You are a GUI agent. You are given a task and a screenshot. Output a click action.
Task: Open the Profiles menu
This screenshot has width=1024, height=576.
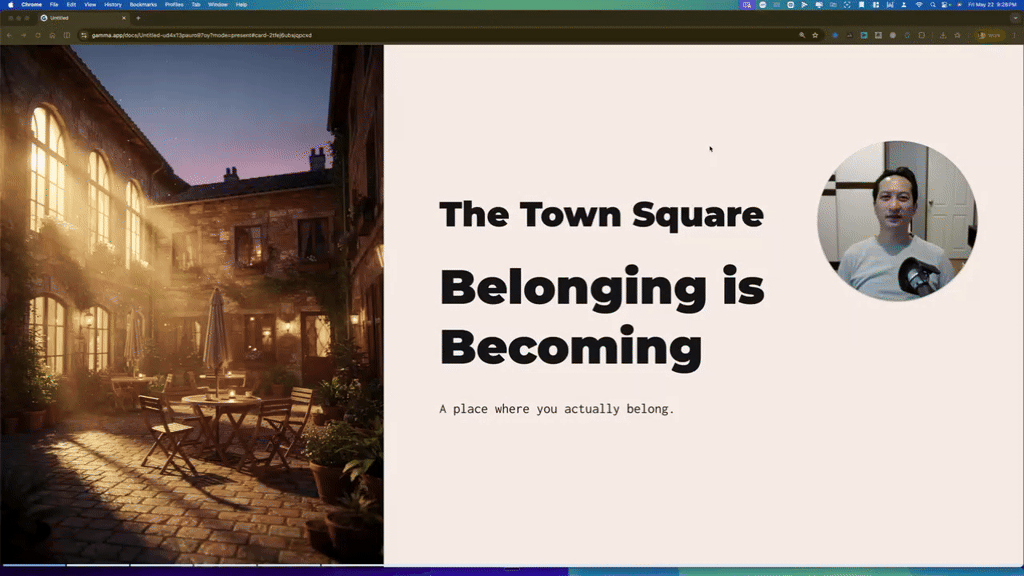coord(174,5)
